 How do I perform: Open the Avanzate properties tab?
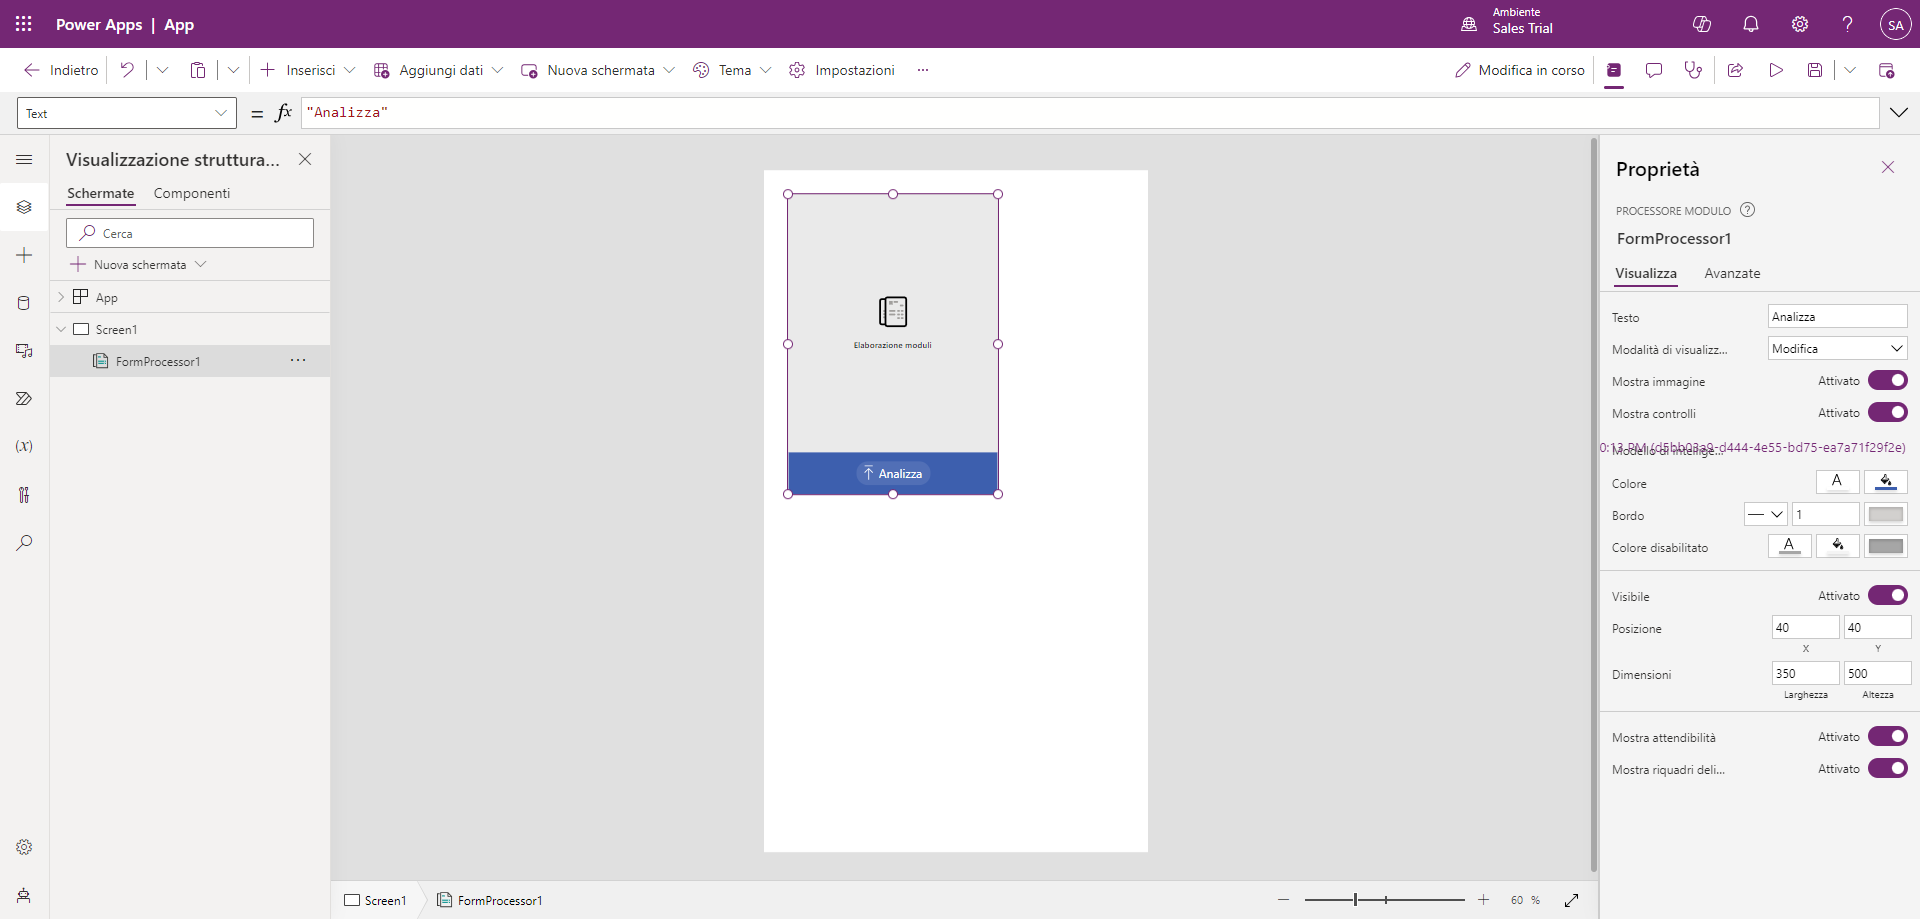tap(1732, 273)
